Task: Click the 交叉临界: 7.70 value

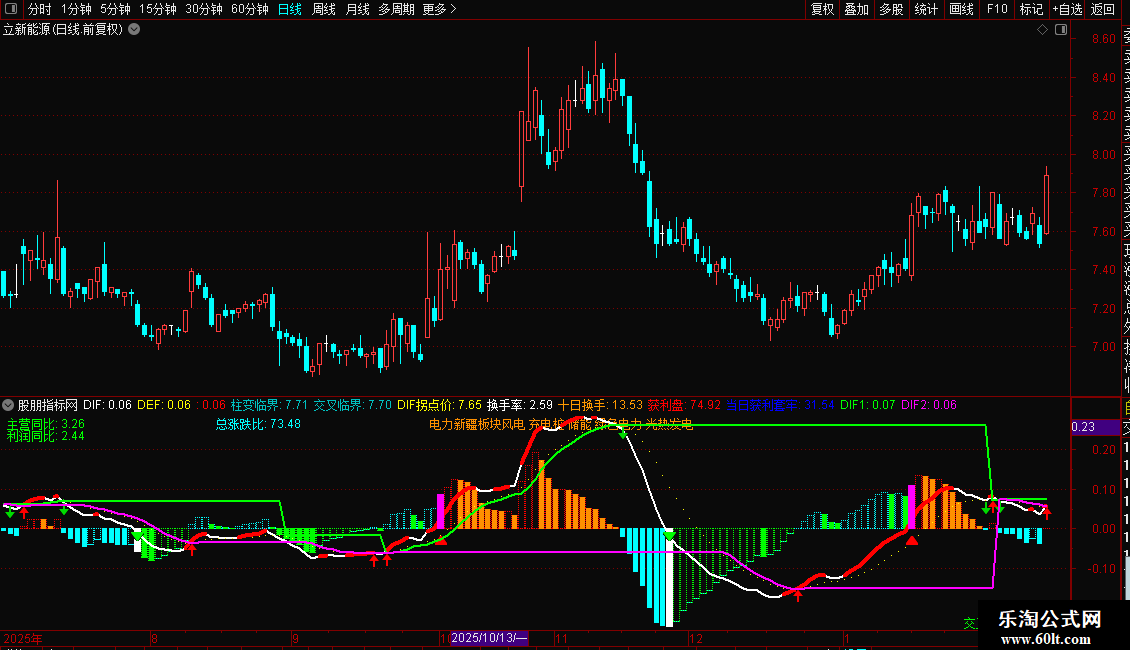Action: 352,405
